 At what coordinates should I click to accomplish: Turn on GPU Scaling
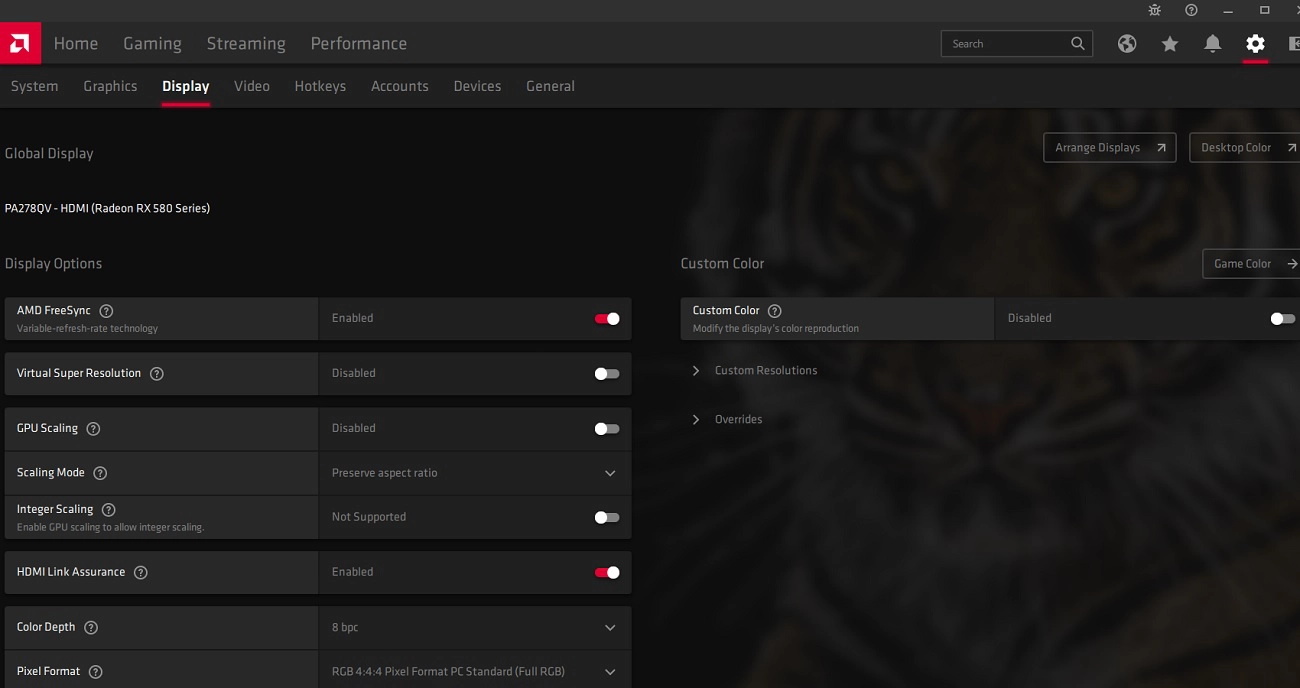coord(607,428)
